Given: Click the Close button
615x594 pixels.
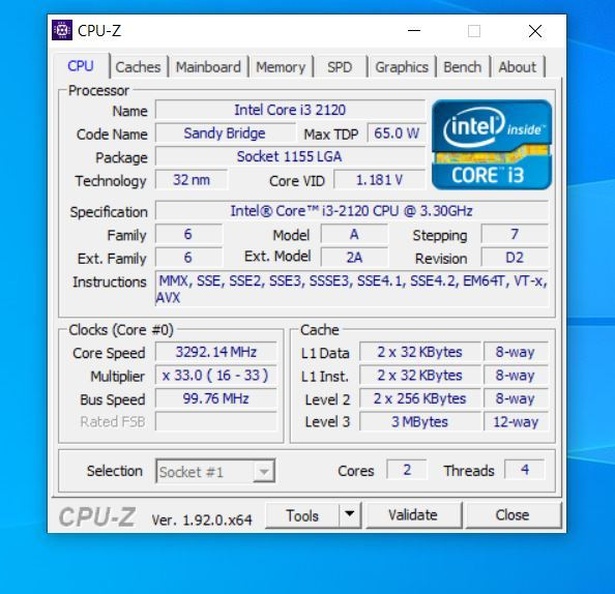Looking at the screenshot, I should click(x=513, y=515).
